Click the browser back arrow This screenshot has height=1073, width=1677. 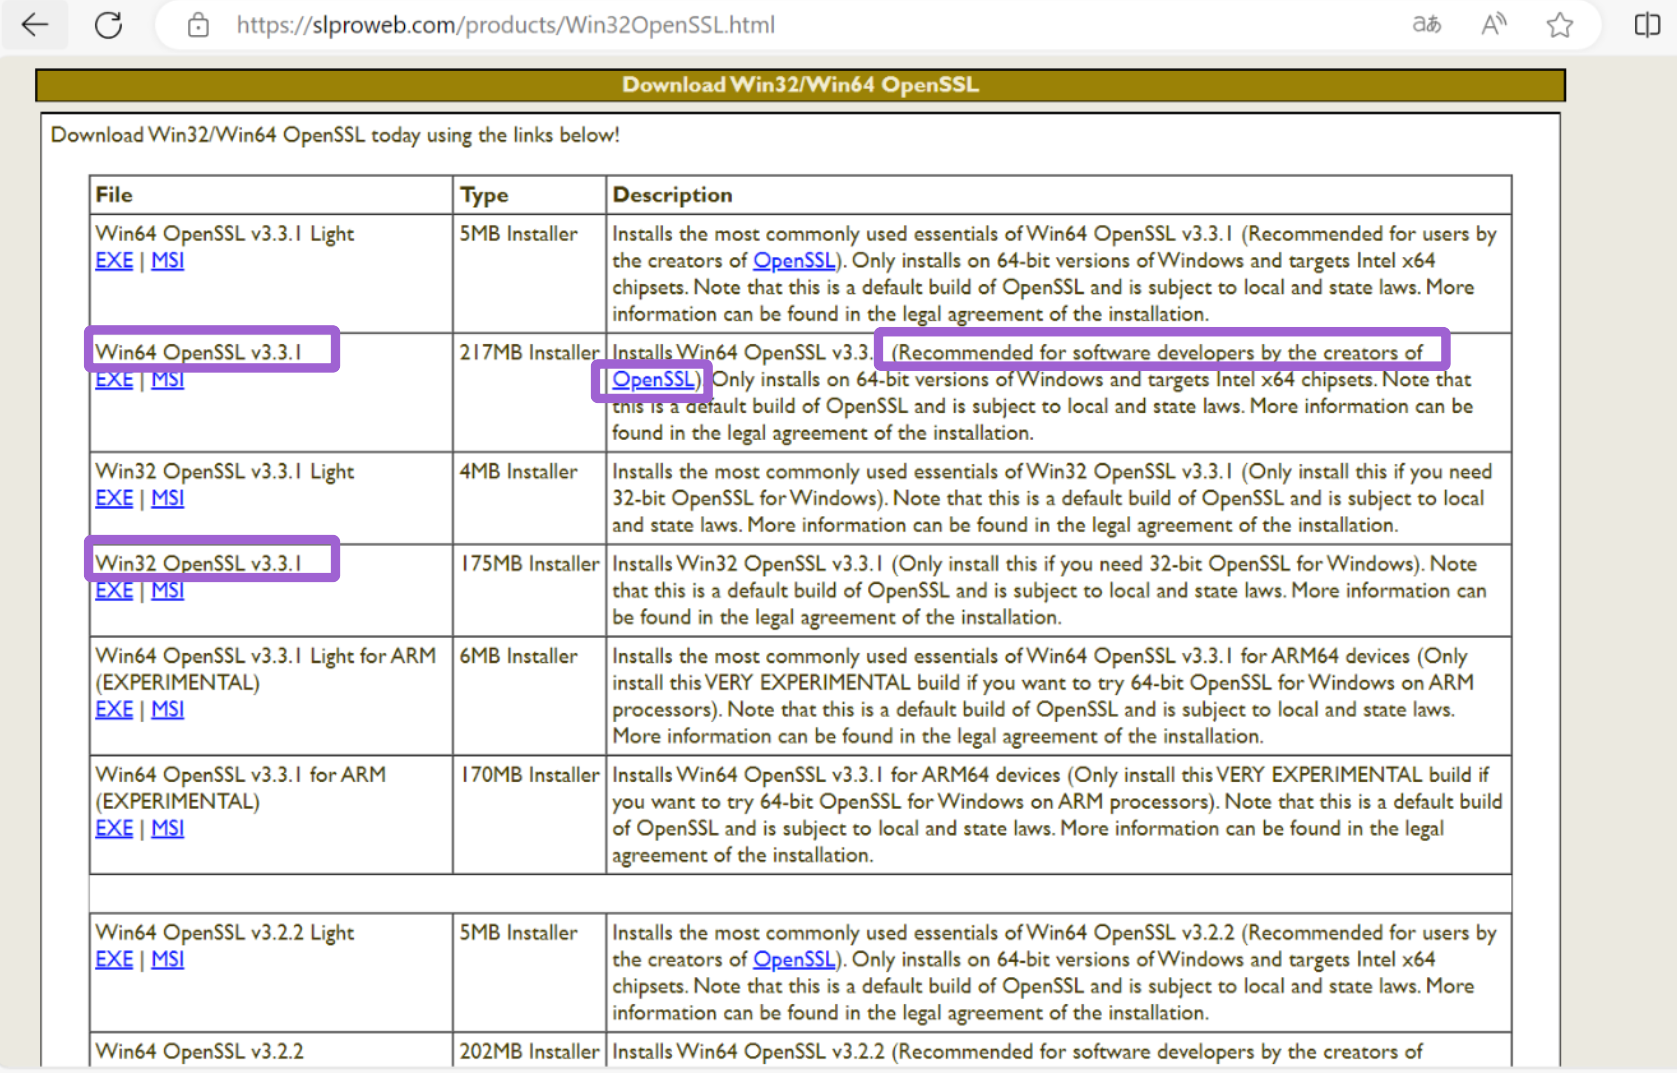[35, 24]
